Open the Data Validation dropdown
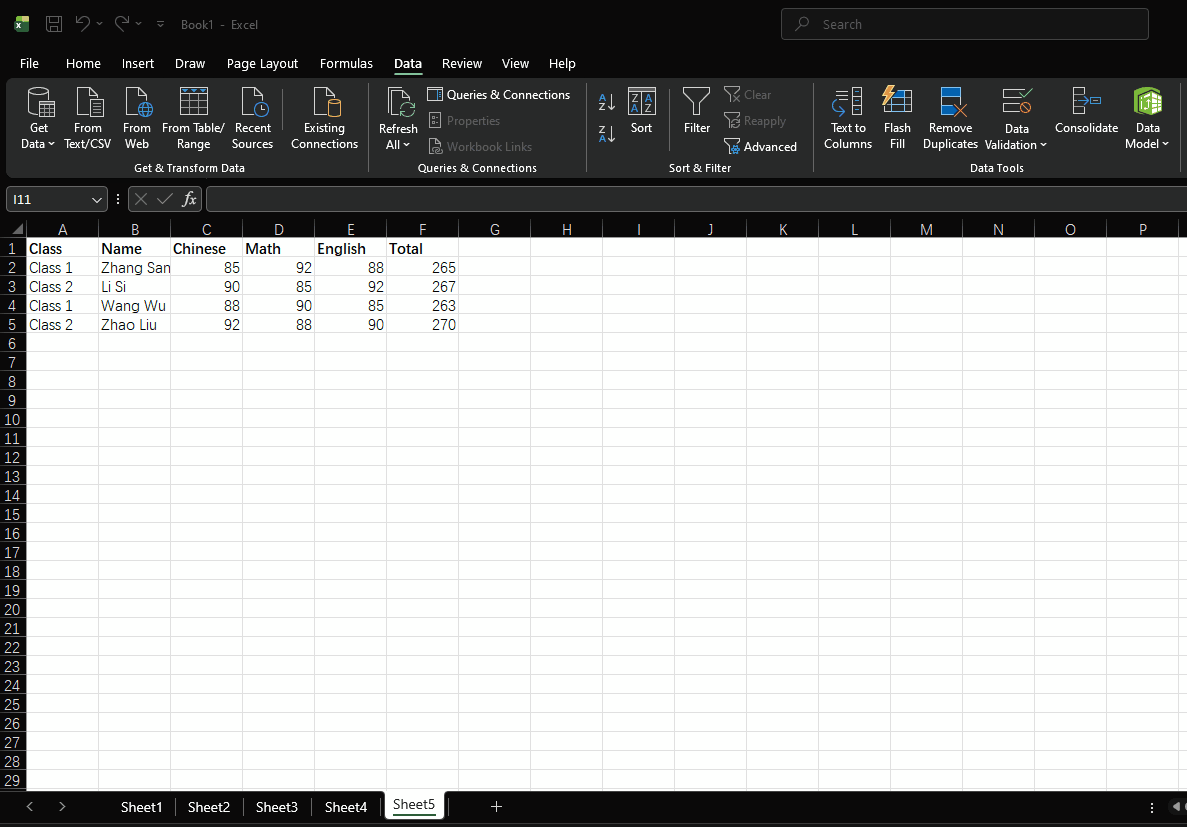 (x=1016, y=144)
